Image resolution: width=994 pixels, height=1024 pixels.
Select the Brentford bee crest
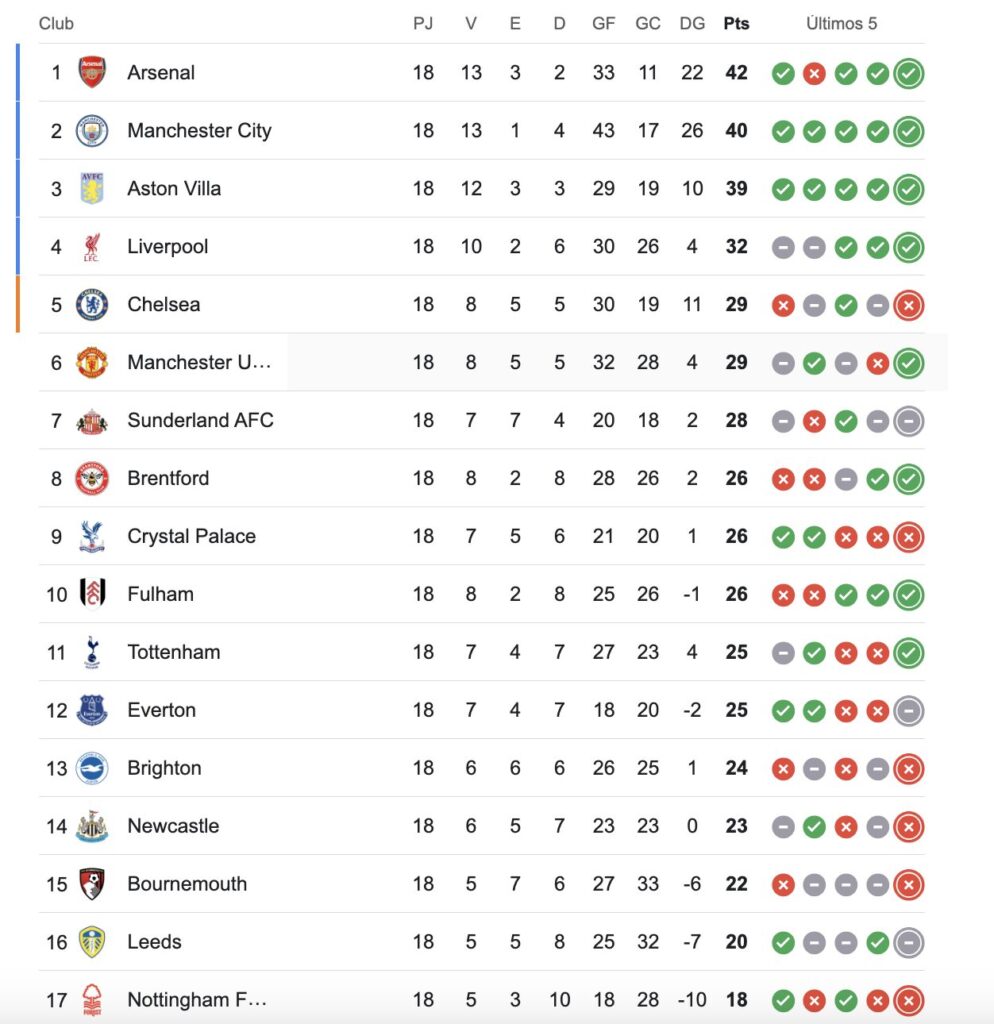coord(92,479)
